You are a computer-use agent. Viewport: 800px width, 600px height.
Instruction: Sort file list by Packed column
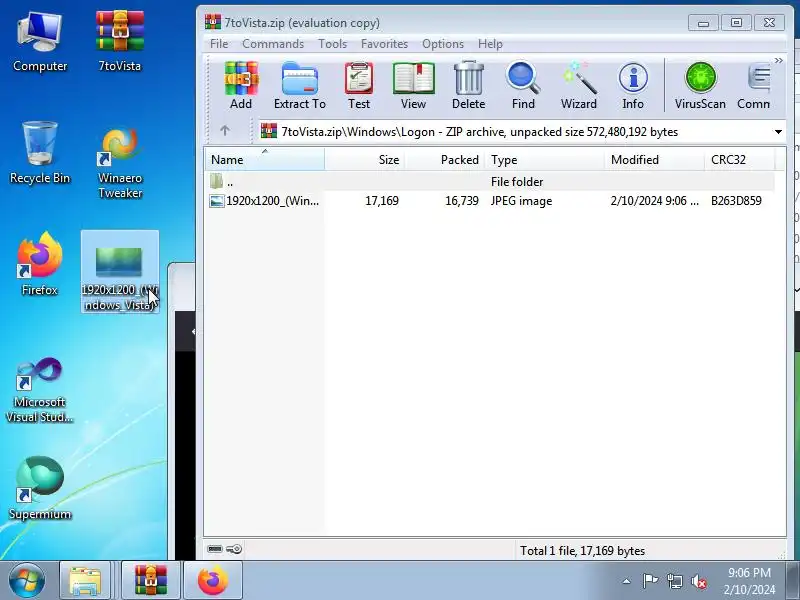point(444,160)
